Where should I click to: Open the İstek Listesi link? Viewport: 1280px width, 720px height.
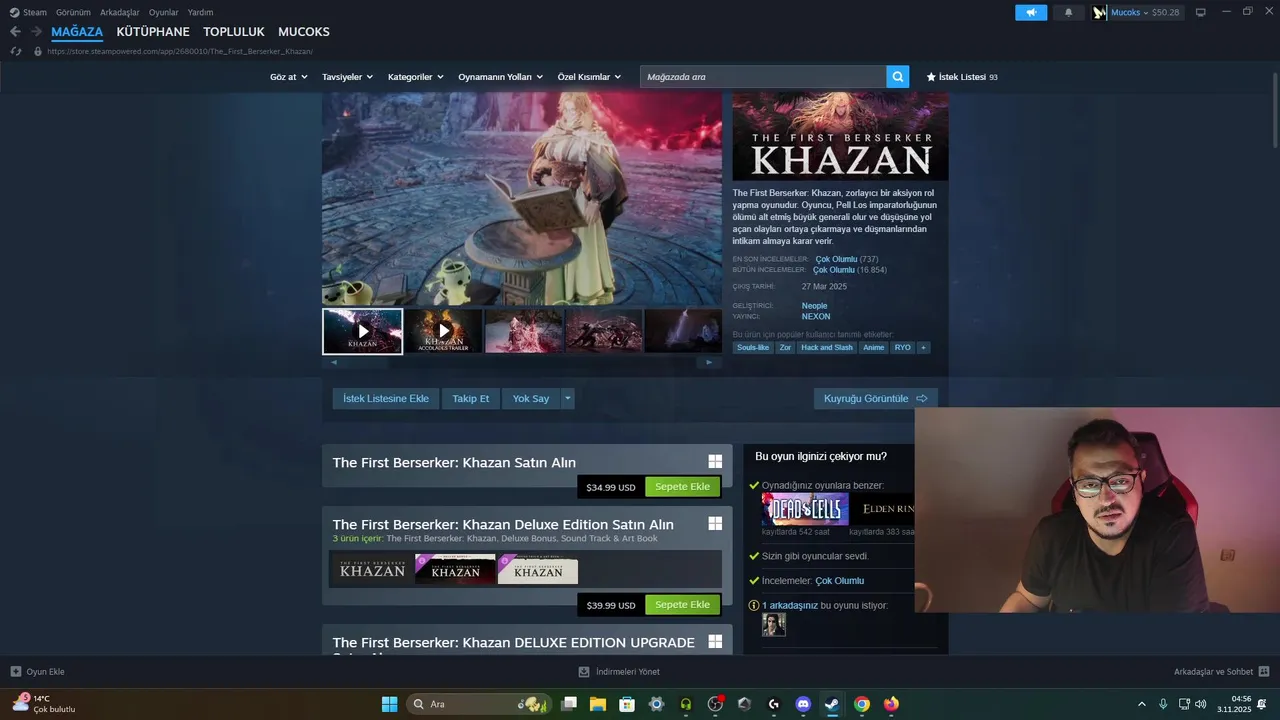coord(962,77)
